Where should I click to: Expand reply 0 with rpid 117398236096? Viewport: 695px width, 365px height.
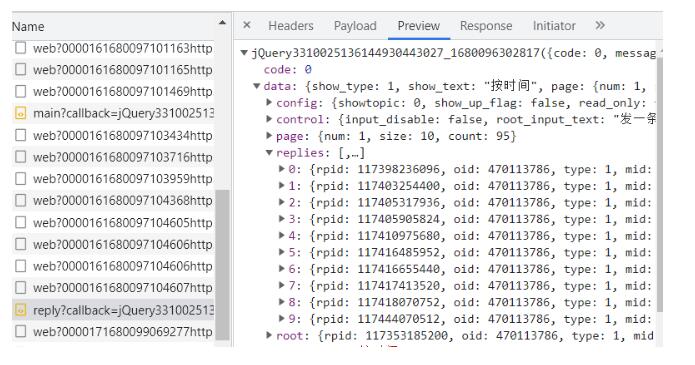click(281, 169)
